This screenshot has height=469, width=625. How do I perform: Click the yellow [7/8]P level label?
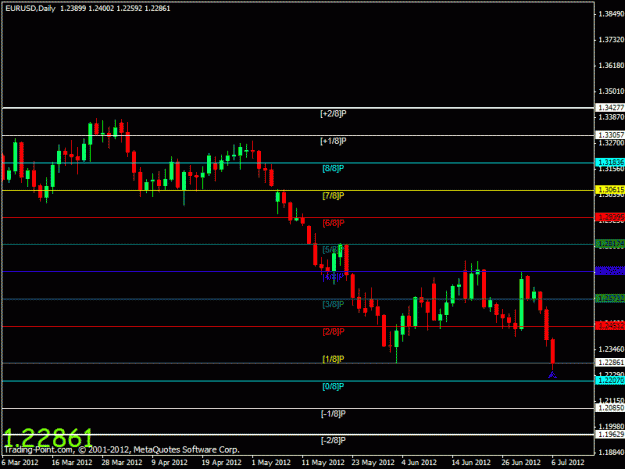pos(333,196)
